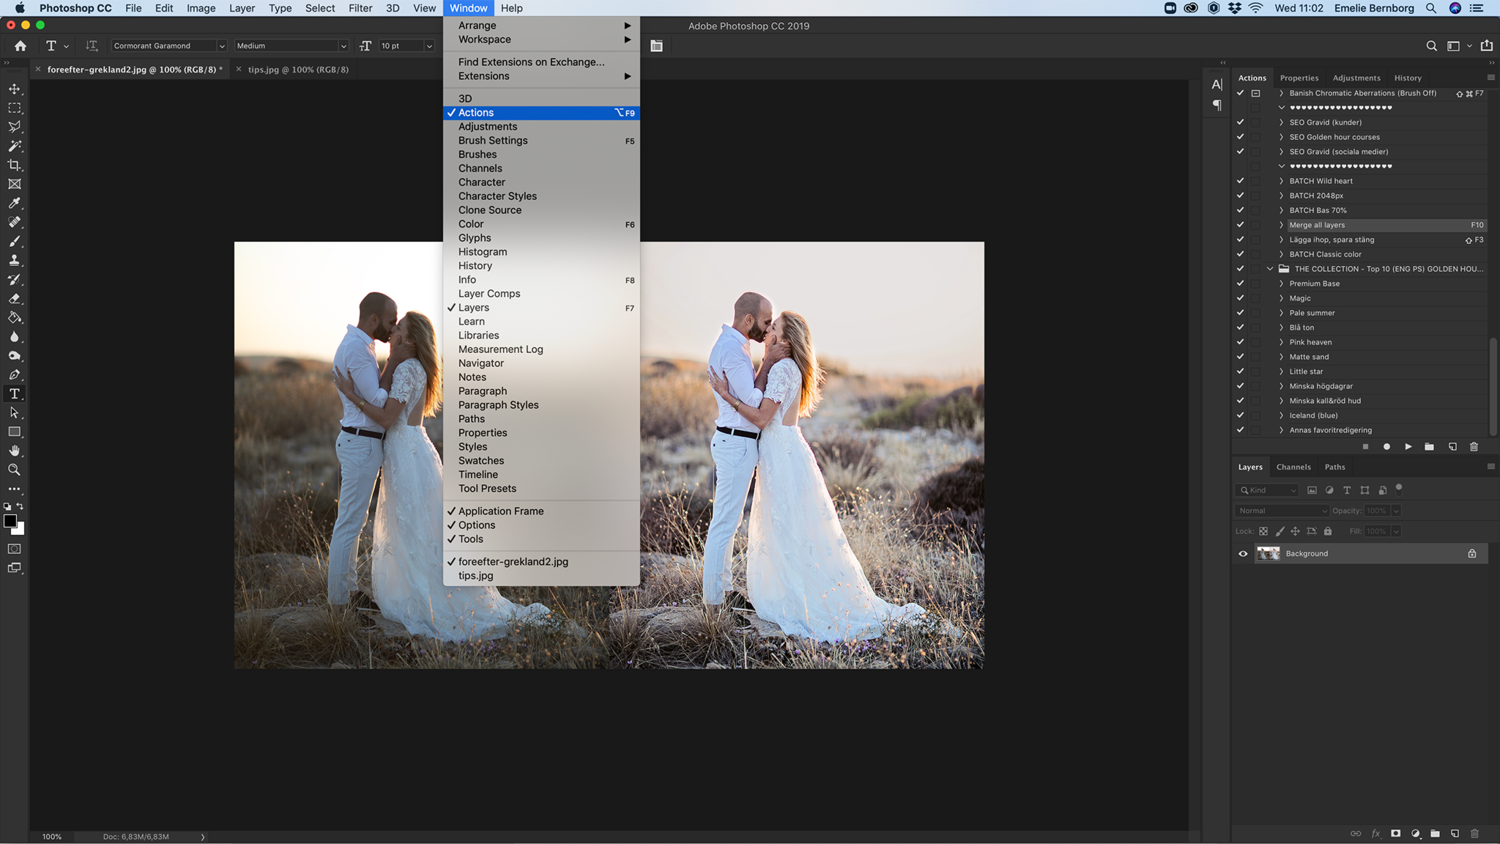The height and width of the screenshot is (844, 1500).
Task: Click the Home icon in options bar
Action: pos(20,46)
